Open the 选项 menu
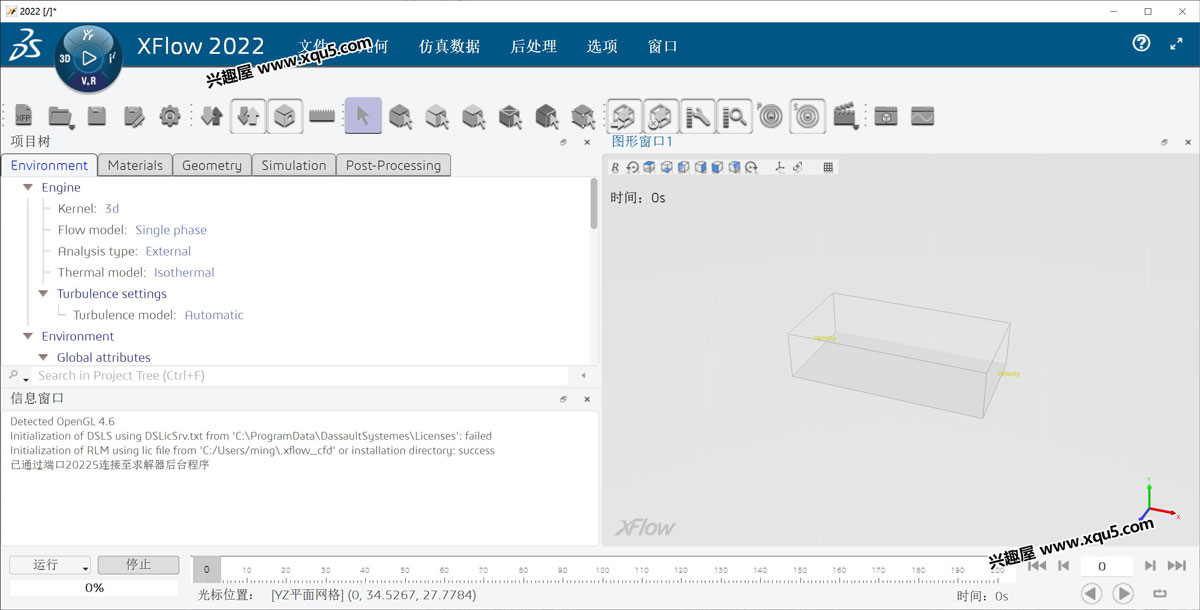1200x610 pixels. [602, 46]
